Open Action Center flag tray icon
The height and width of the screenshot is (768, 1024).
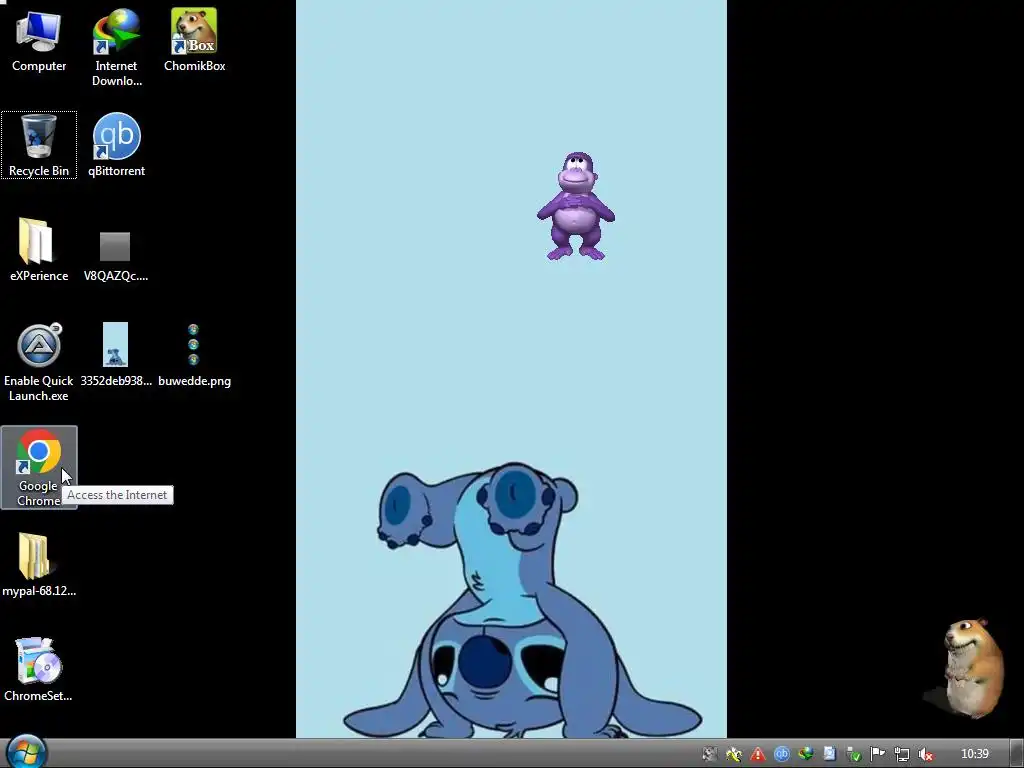[x=878, y=754]
